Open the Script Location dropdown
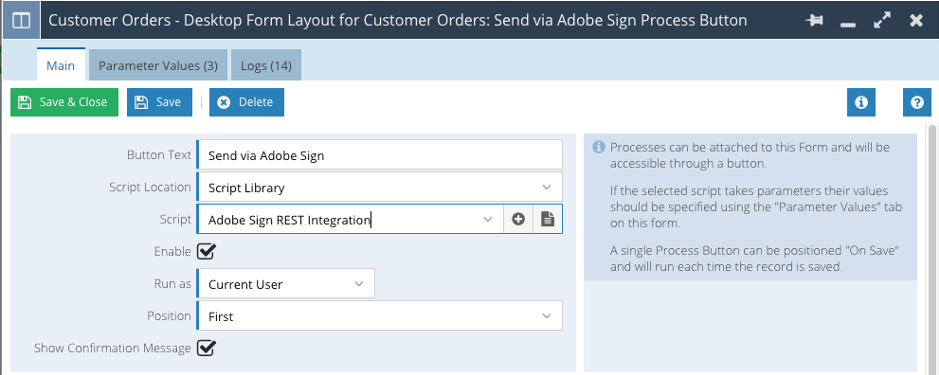939x375 pixels. tap(379, 188)
